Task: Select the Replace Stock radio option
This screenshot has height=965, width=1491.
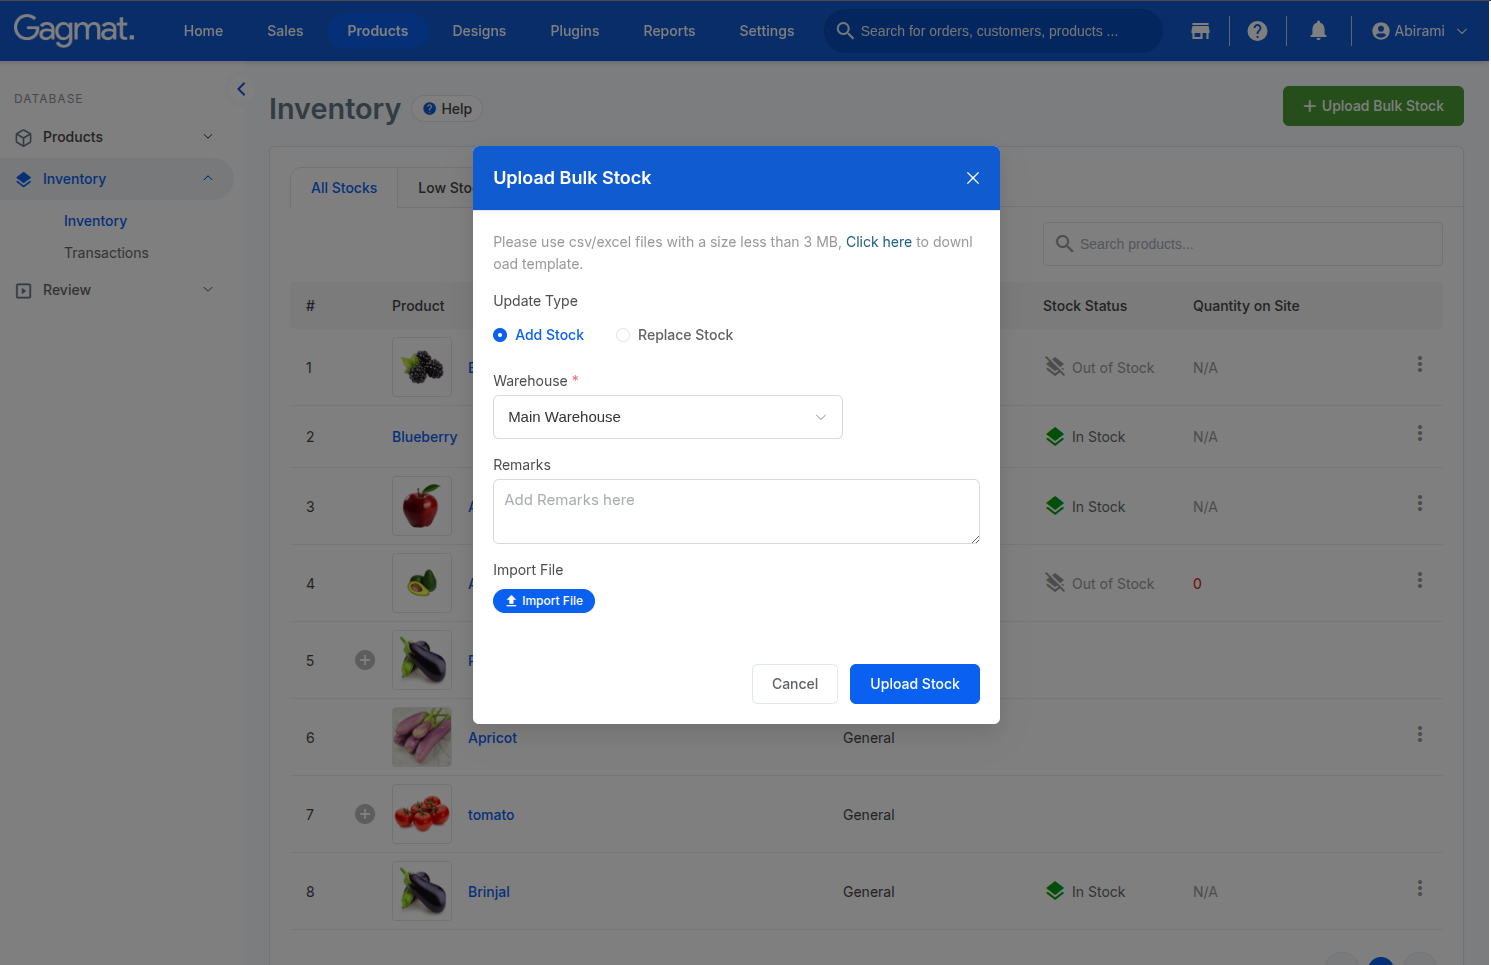Action: click(675, 335)
